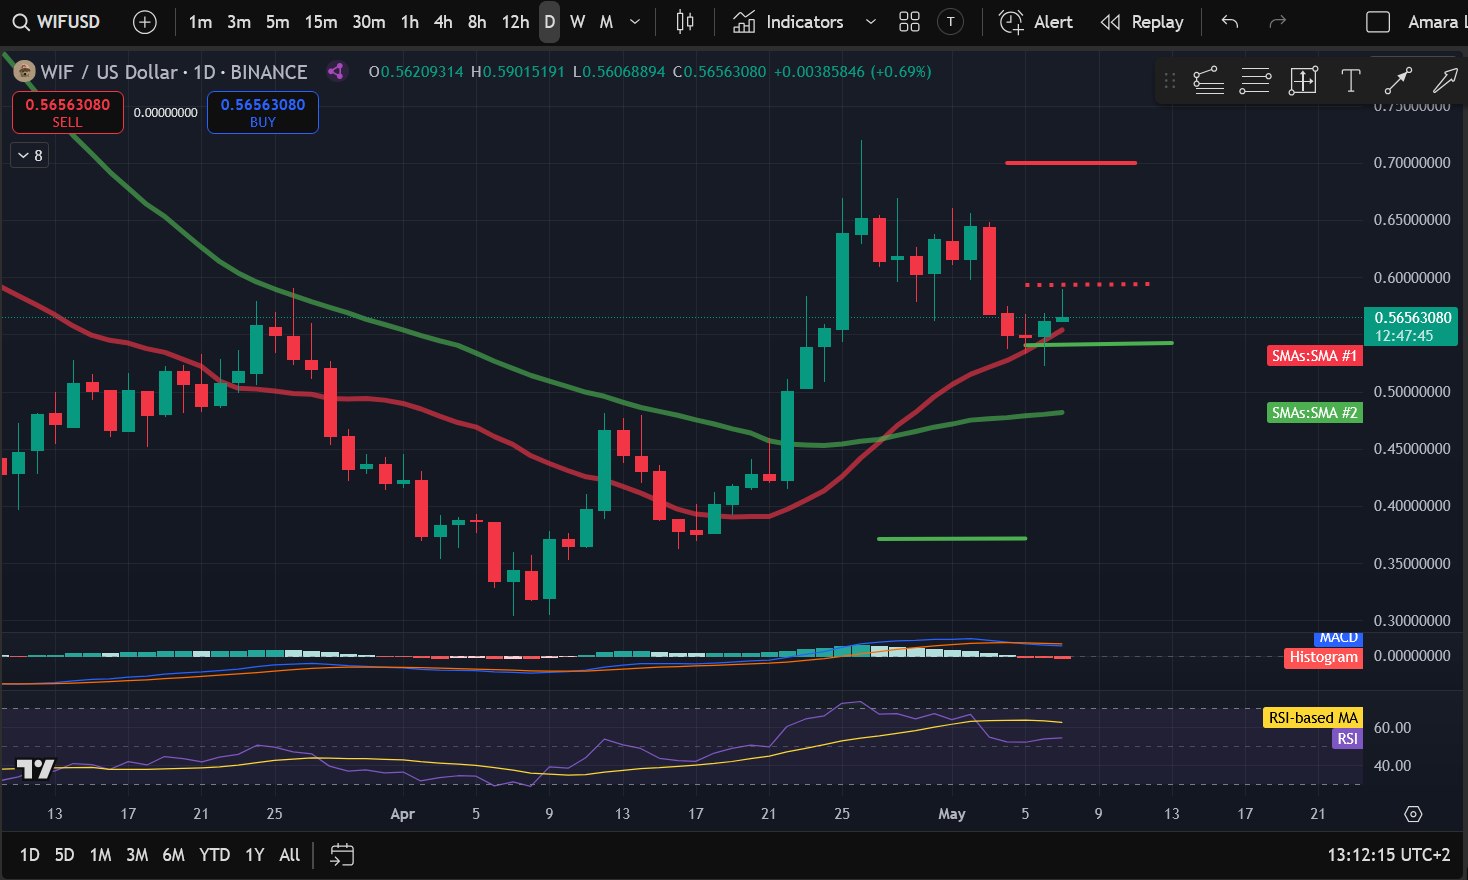
Task: Open the WIFUSD symbol search field
Action: click(x=57, y=22)
